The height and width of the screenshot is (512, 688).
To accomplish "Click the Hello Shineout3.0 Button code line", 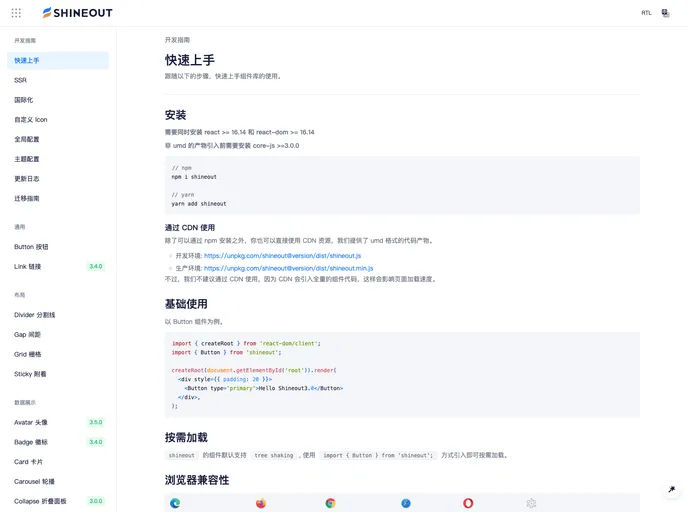I will 264,388.
